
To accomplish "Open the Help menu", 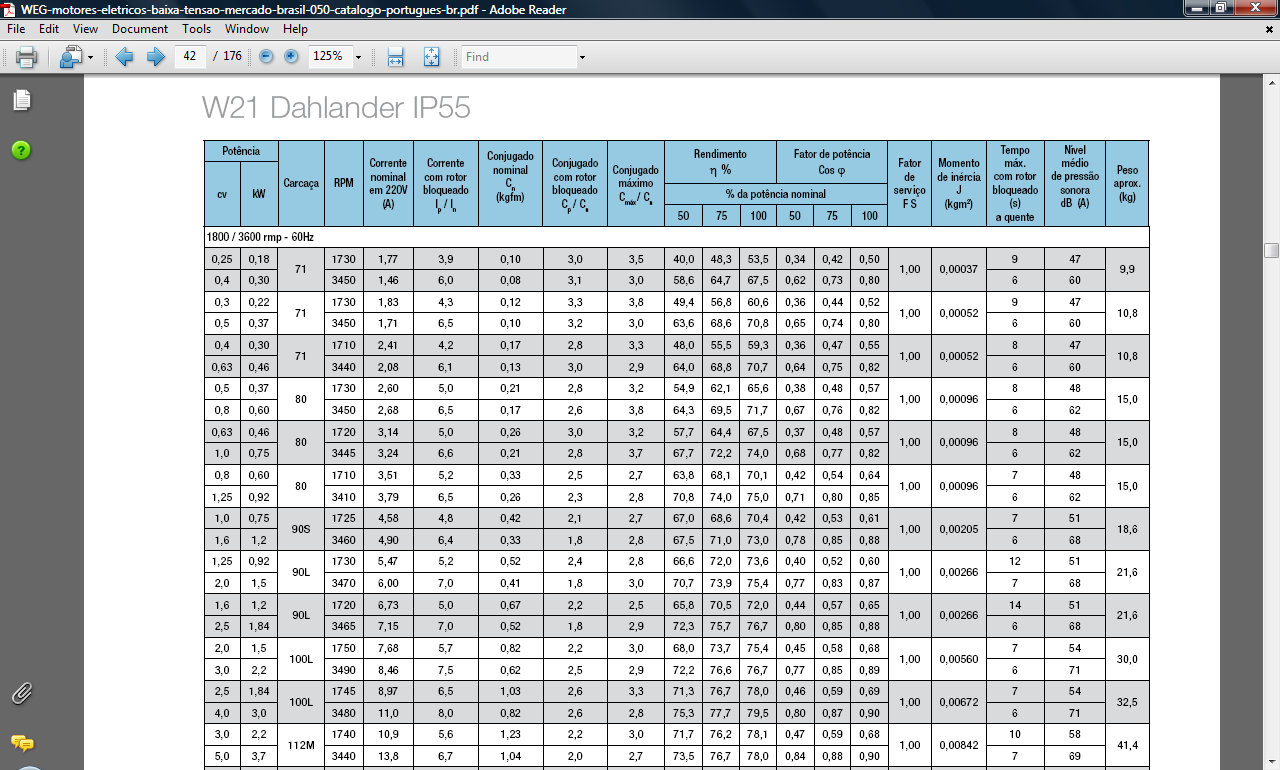I will (295, 29).
